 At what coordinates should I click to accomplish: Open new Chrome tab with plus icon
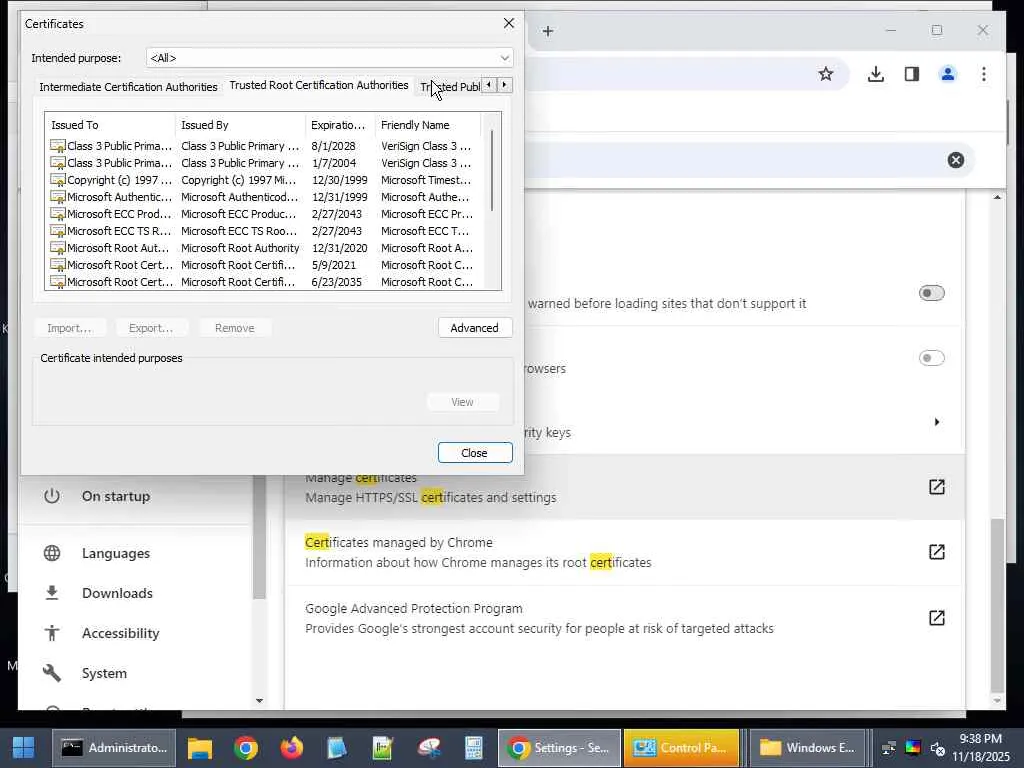[x=548, y=31]
